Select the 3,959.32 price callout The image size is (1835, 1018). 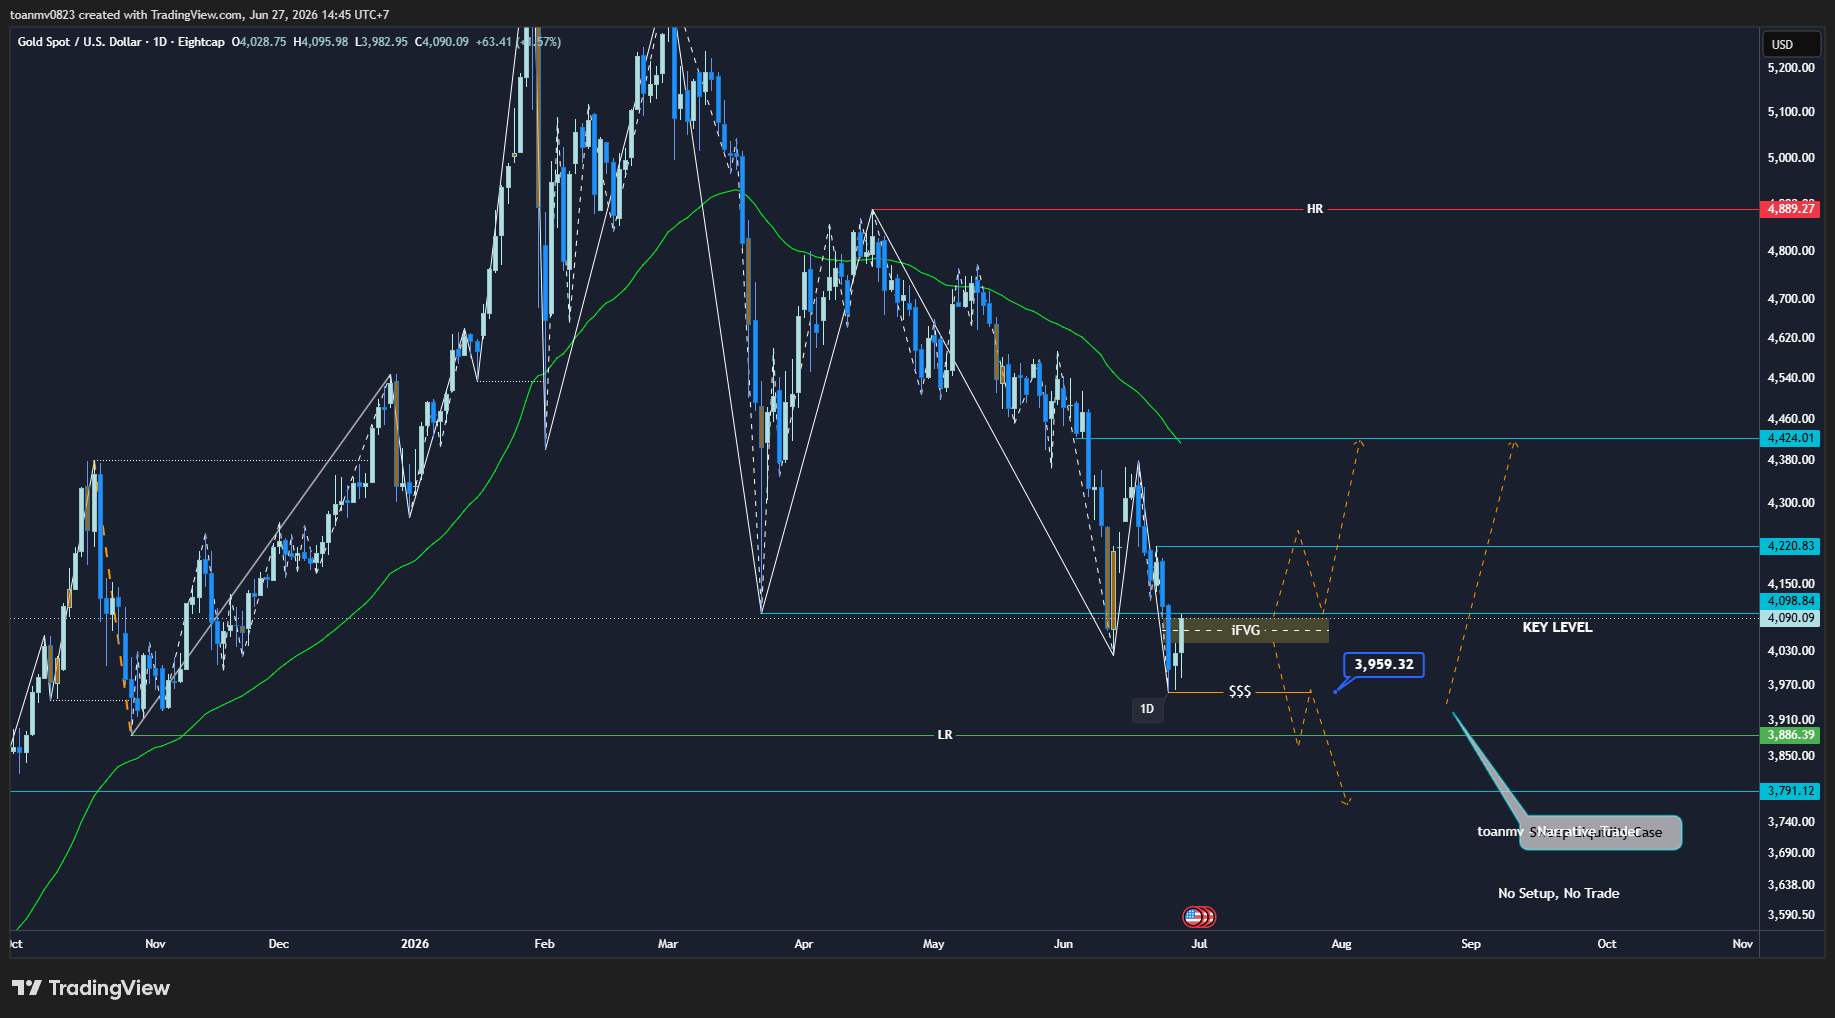(x=1384, y=664)
